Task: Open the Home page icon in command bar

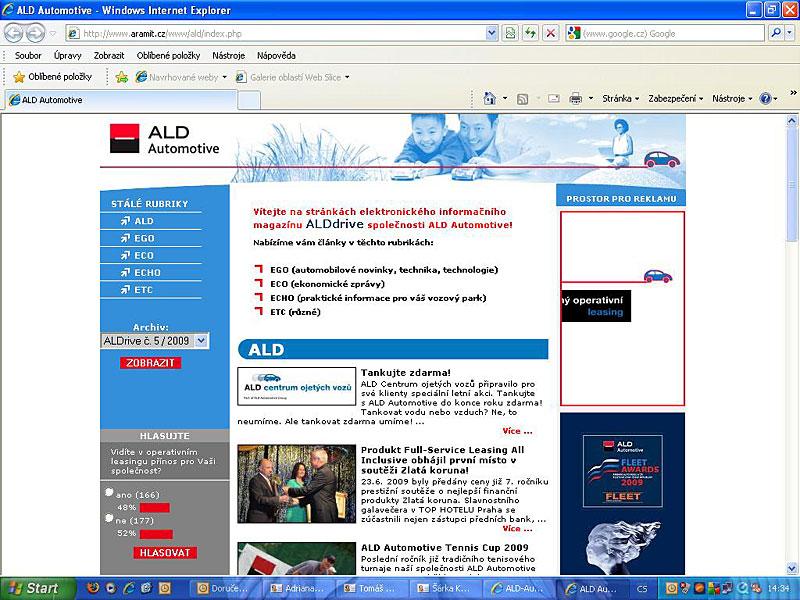Action: [489, 98]
